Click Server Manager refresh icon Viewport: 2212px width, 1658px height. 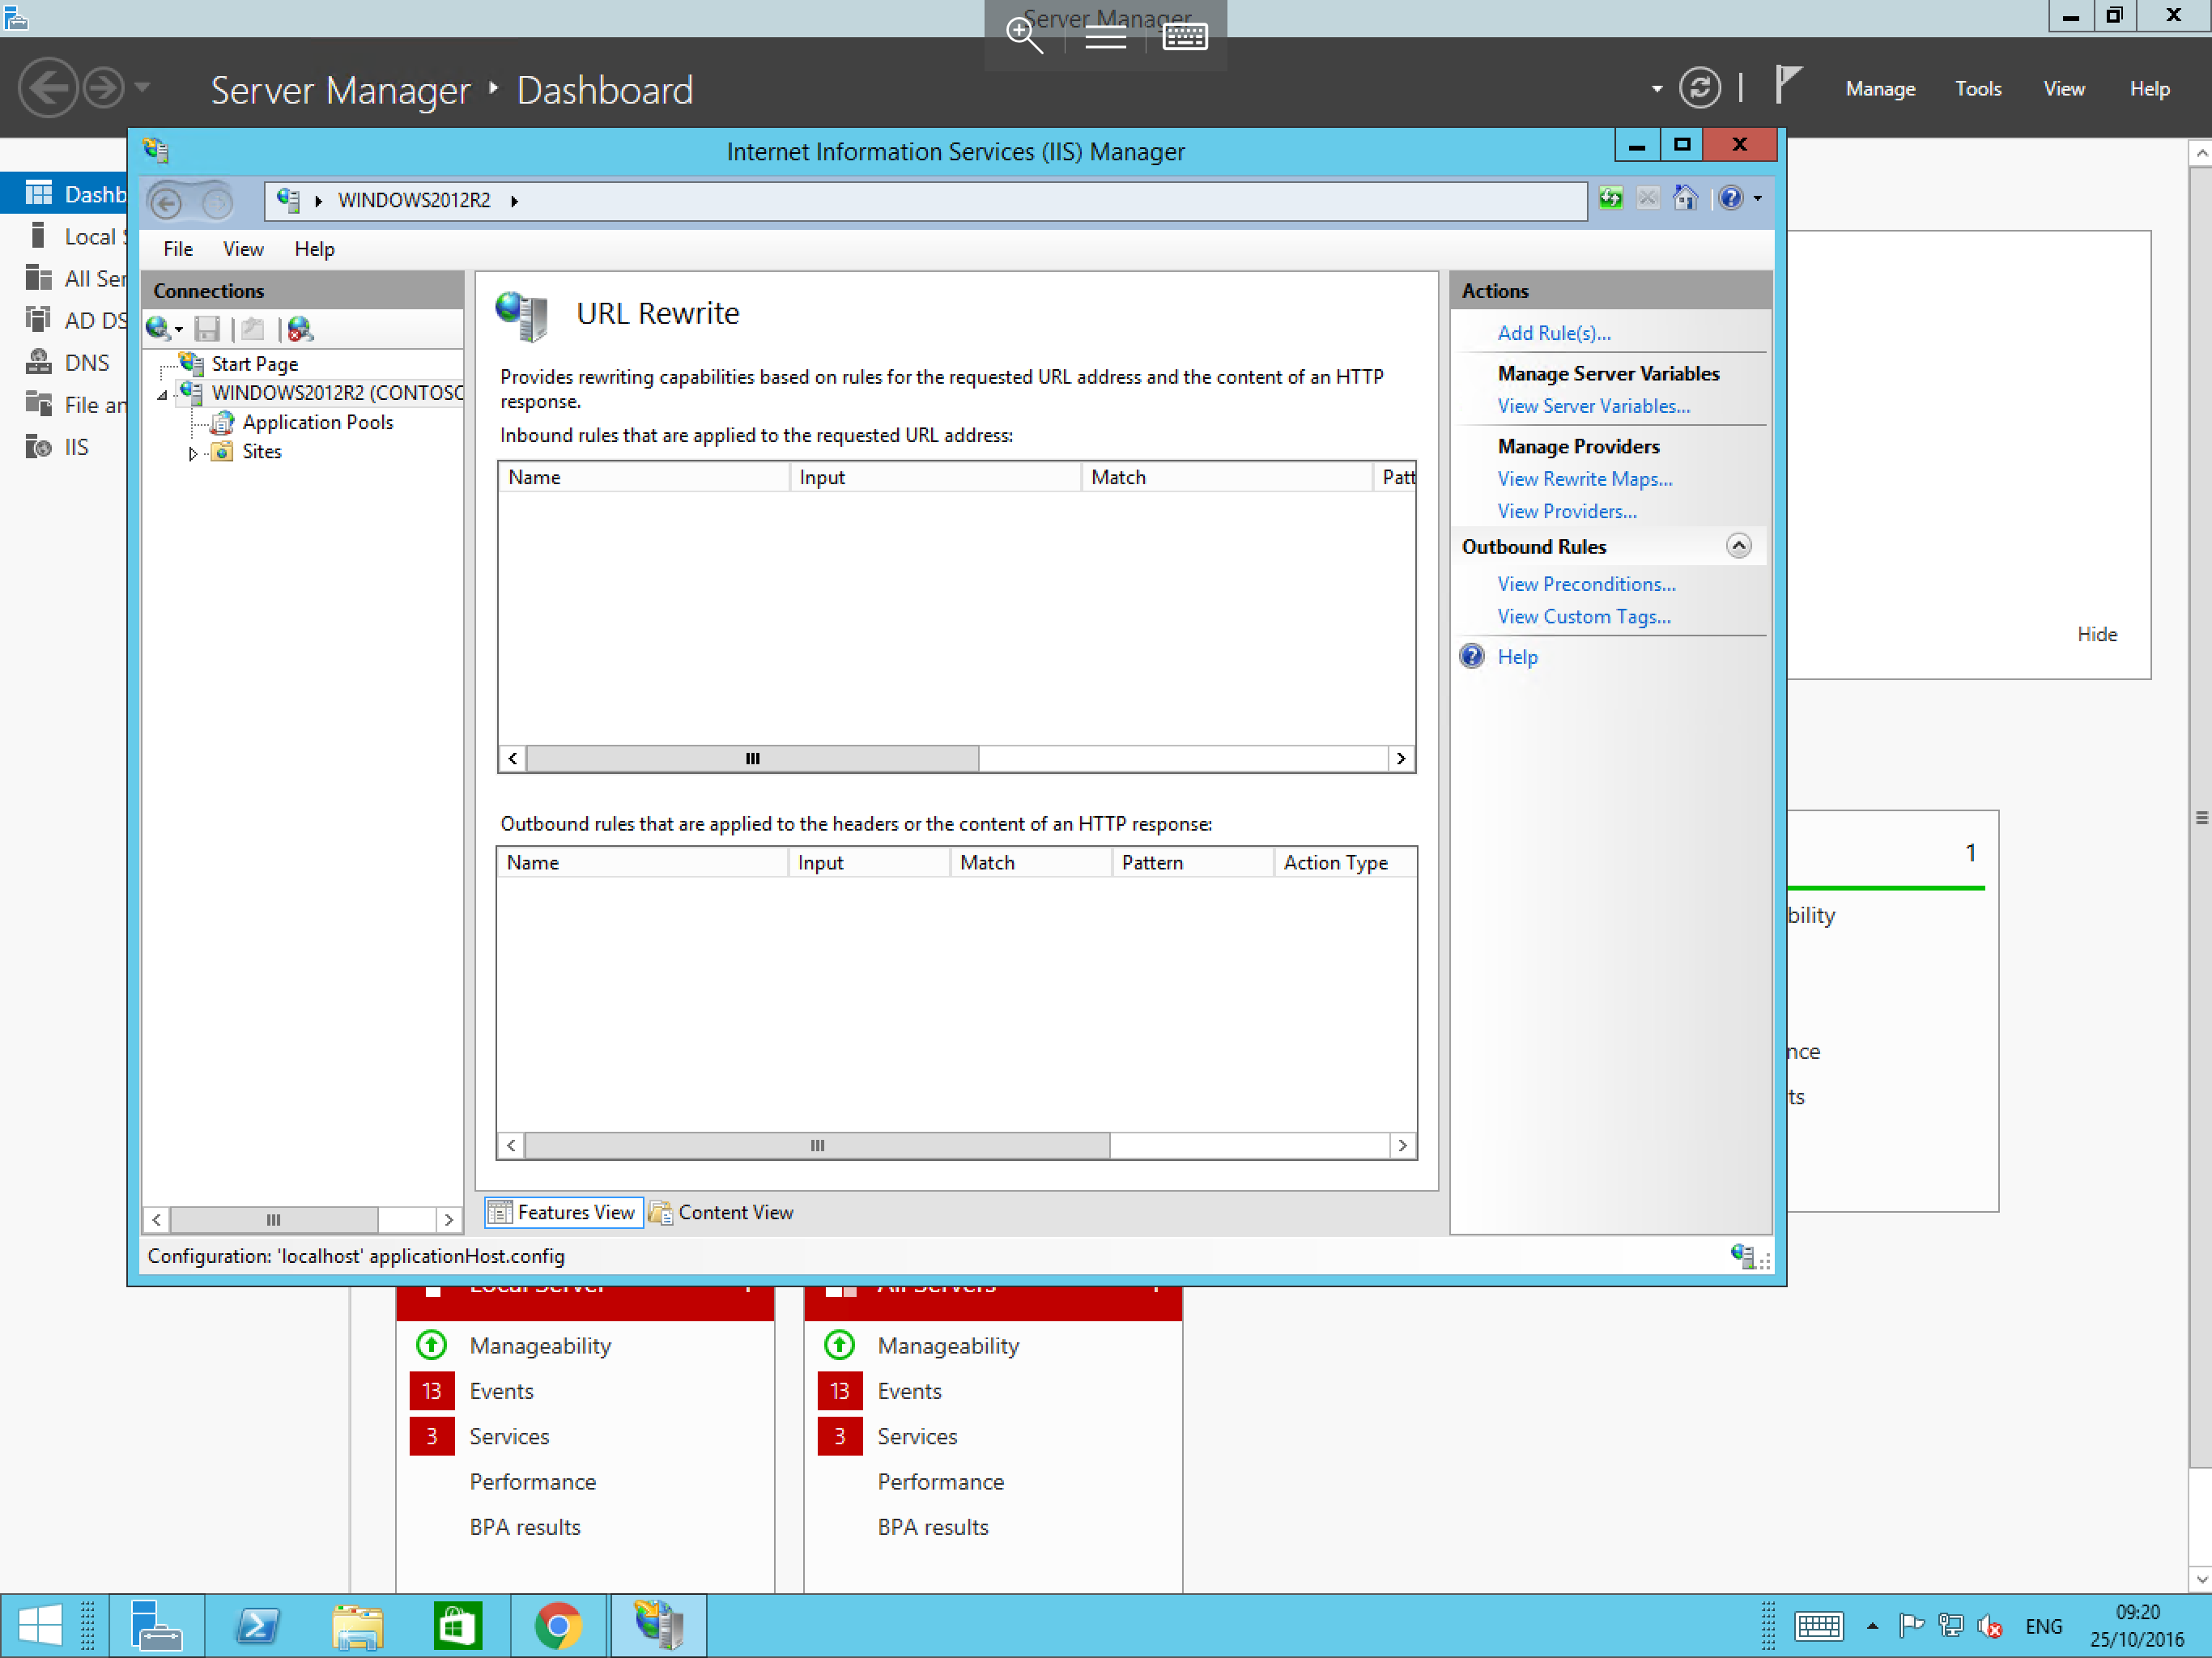tap(1699, 89)
